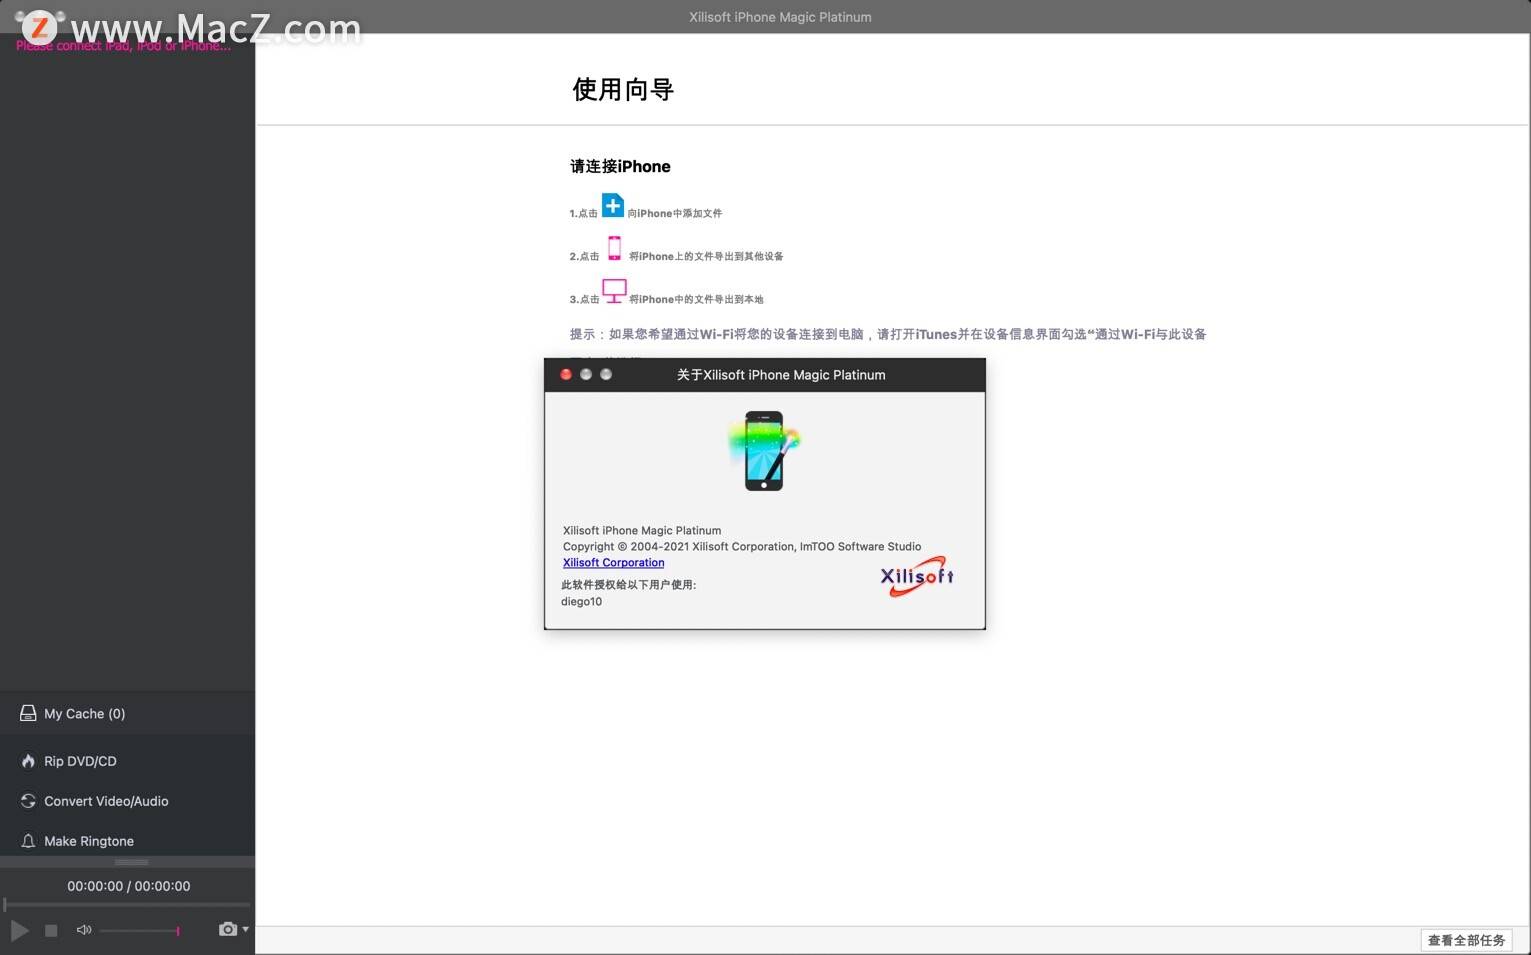This screenshot has height=955, width=1531.
Task: Start playback with the play button
Action: [19, 930]
